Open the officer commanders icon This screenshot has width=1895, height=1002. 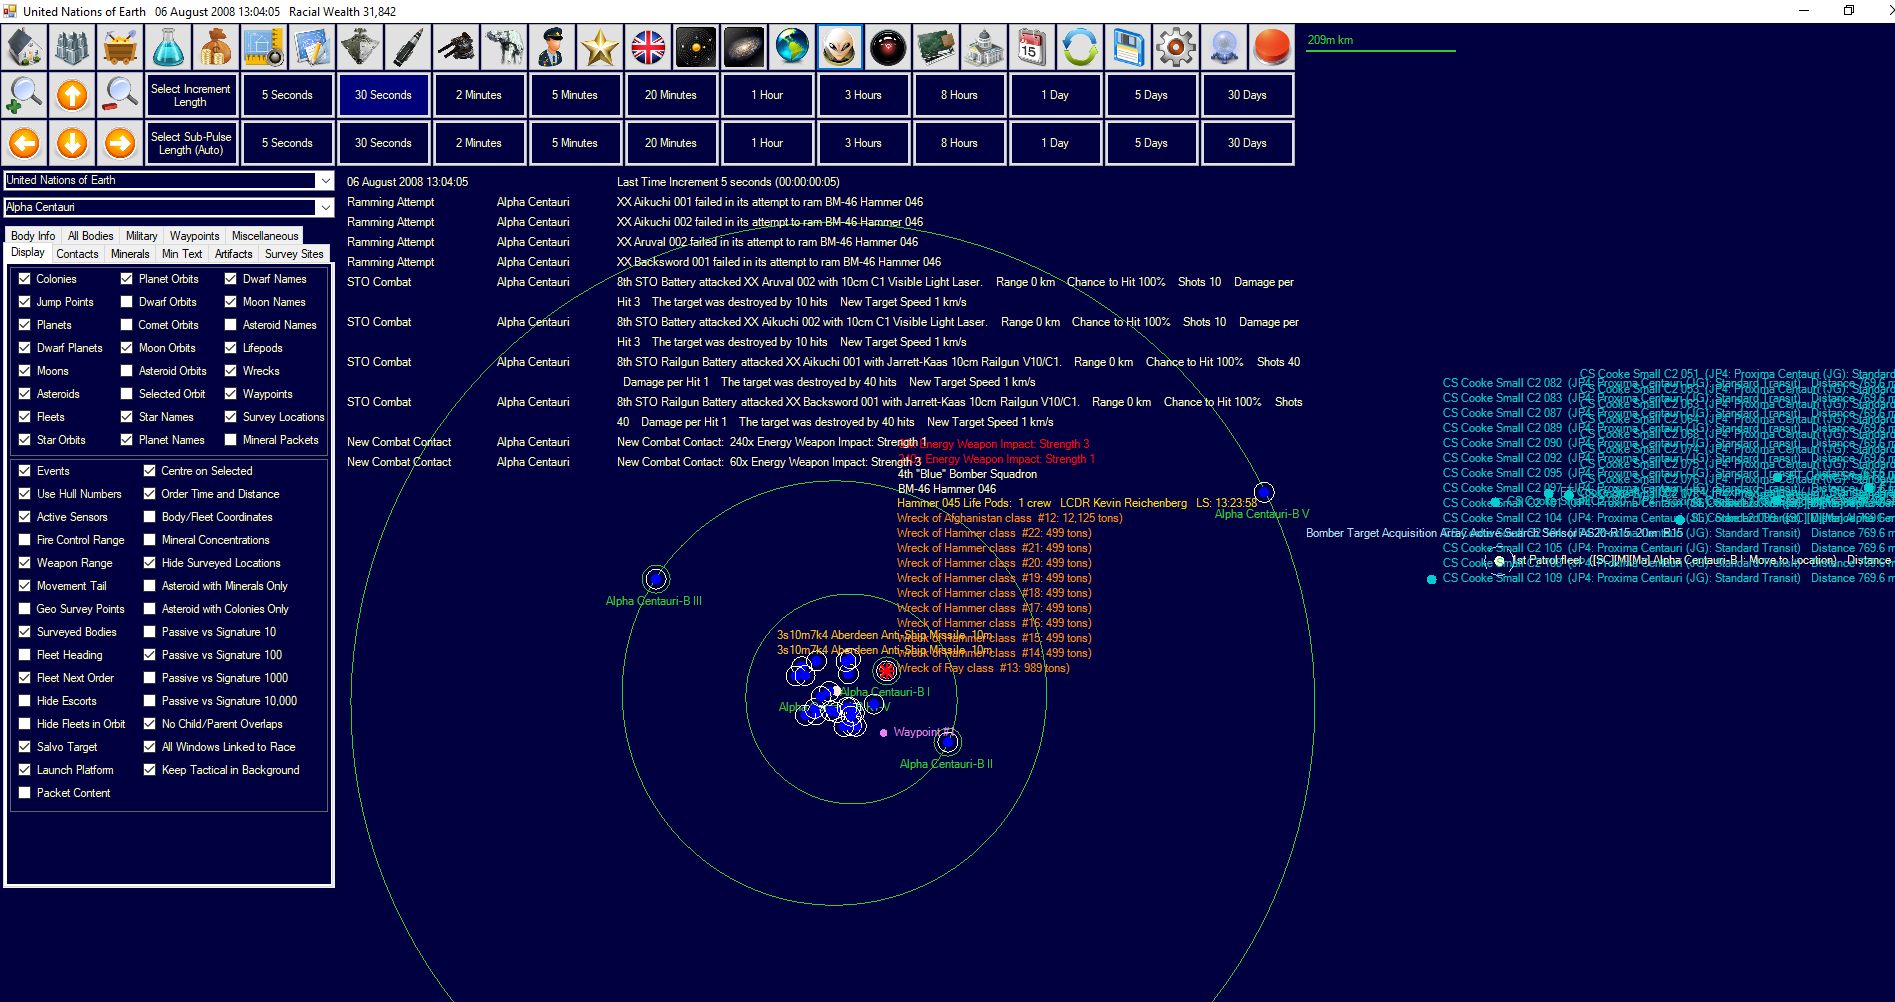point(552,47)
